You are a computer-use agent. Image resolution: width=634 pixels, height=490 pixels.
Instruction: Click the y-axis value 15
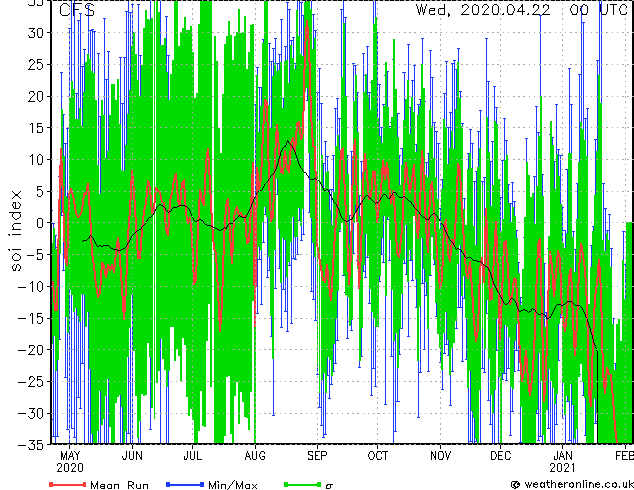point(36,128)
